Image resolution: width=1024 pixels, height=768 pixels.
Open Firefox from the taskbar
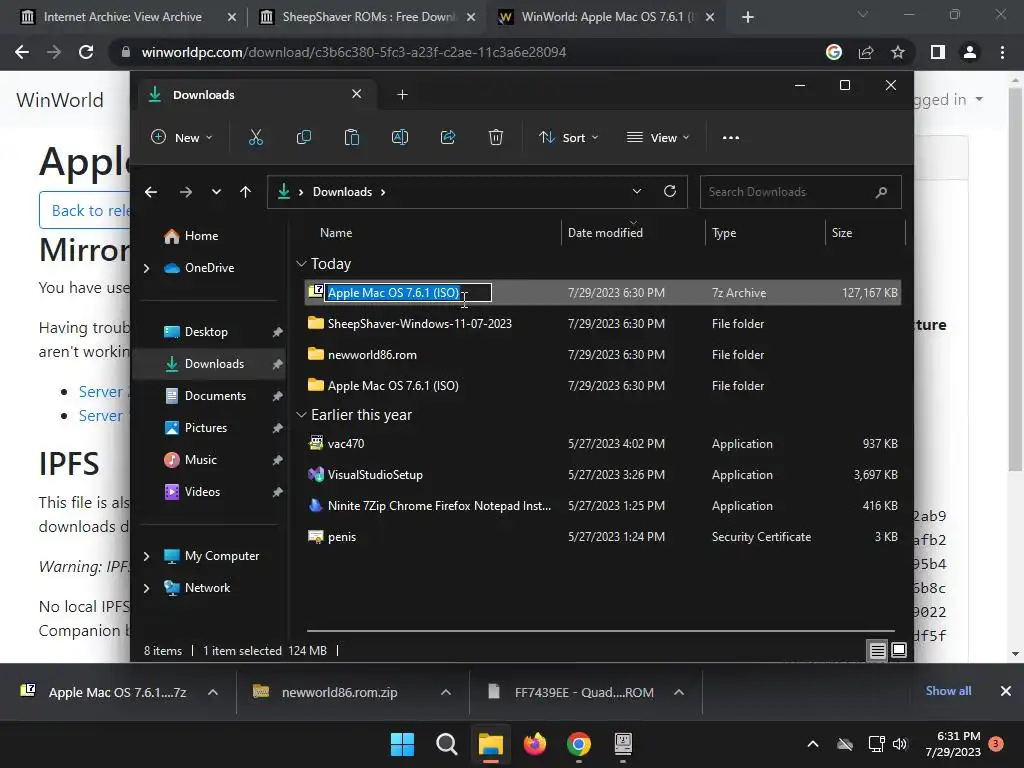click(x=535, y=744)
